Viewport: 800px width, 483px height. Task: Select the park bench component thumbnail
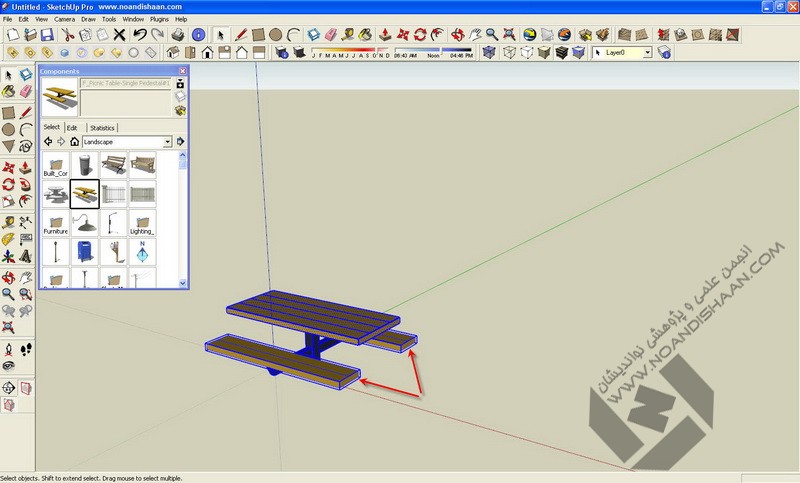(114, 166)
